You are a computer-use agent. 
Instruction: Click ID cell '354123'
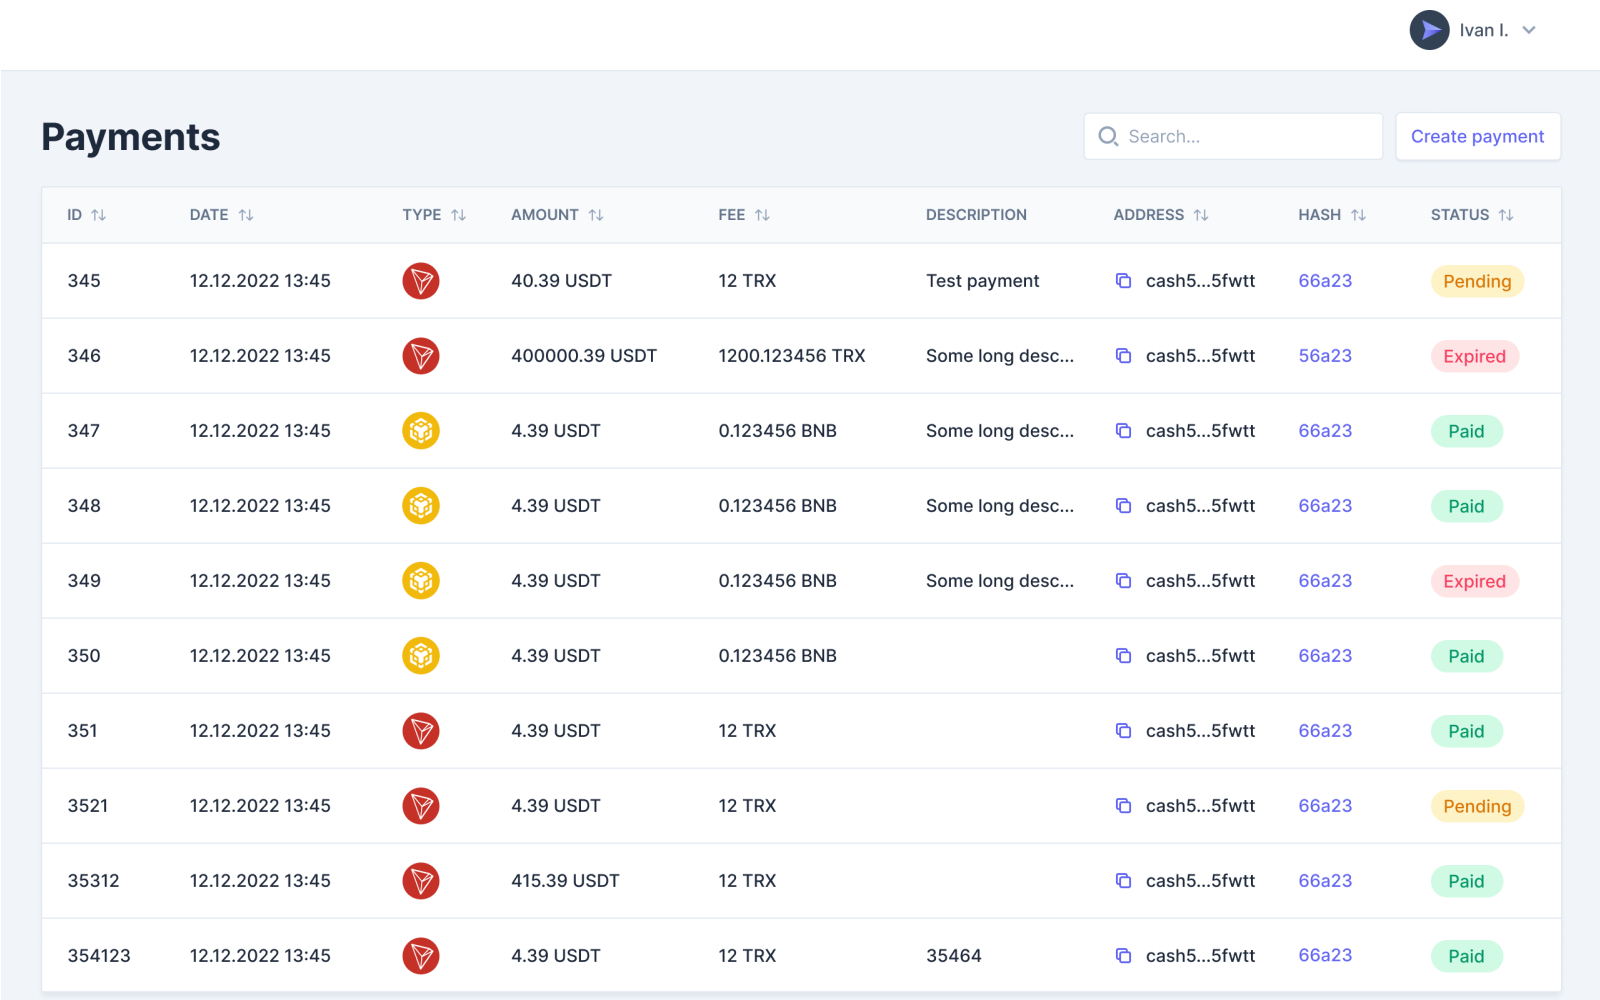(x=99, y=956)
